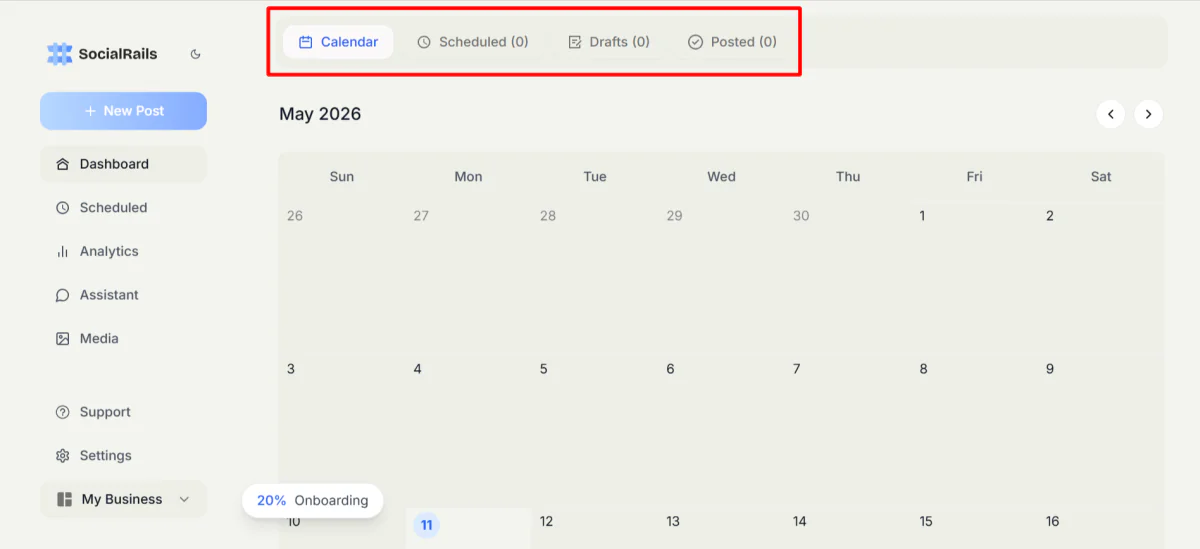Click the My Business chevron arrow
This screenshot has width=1200, height=549.
tap(184, 499)
